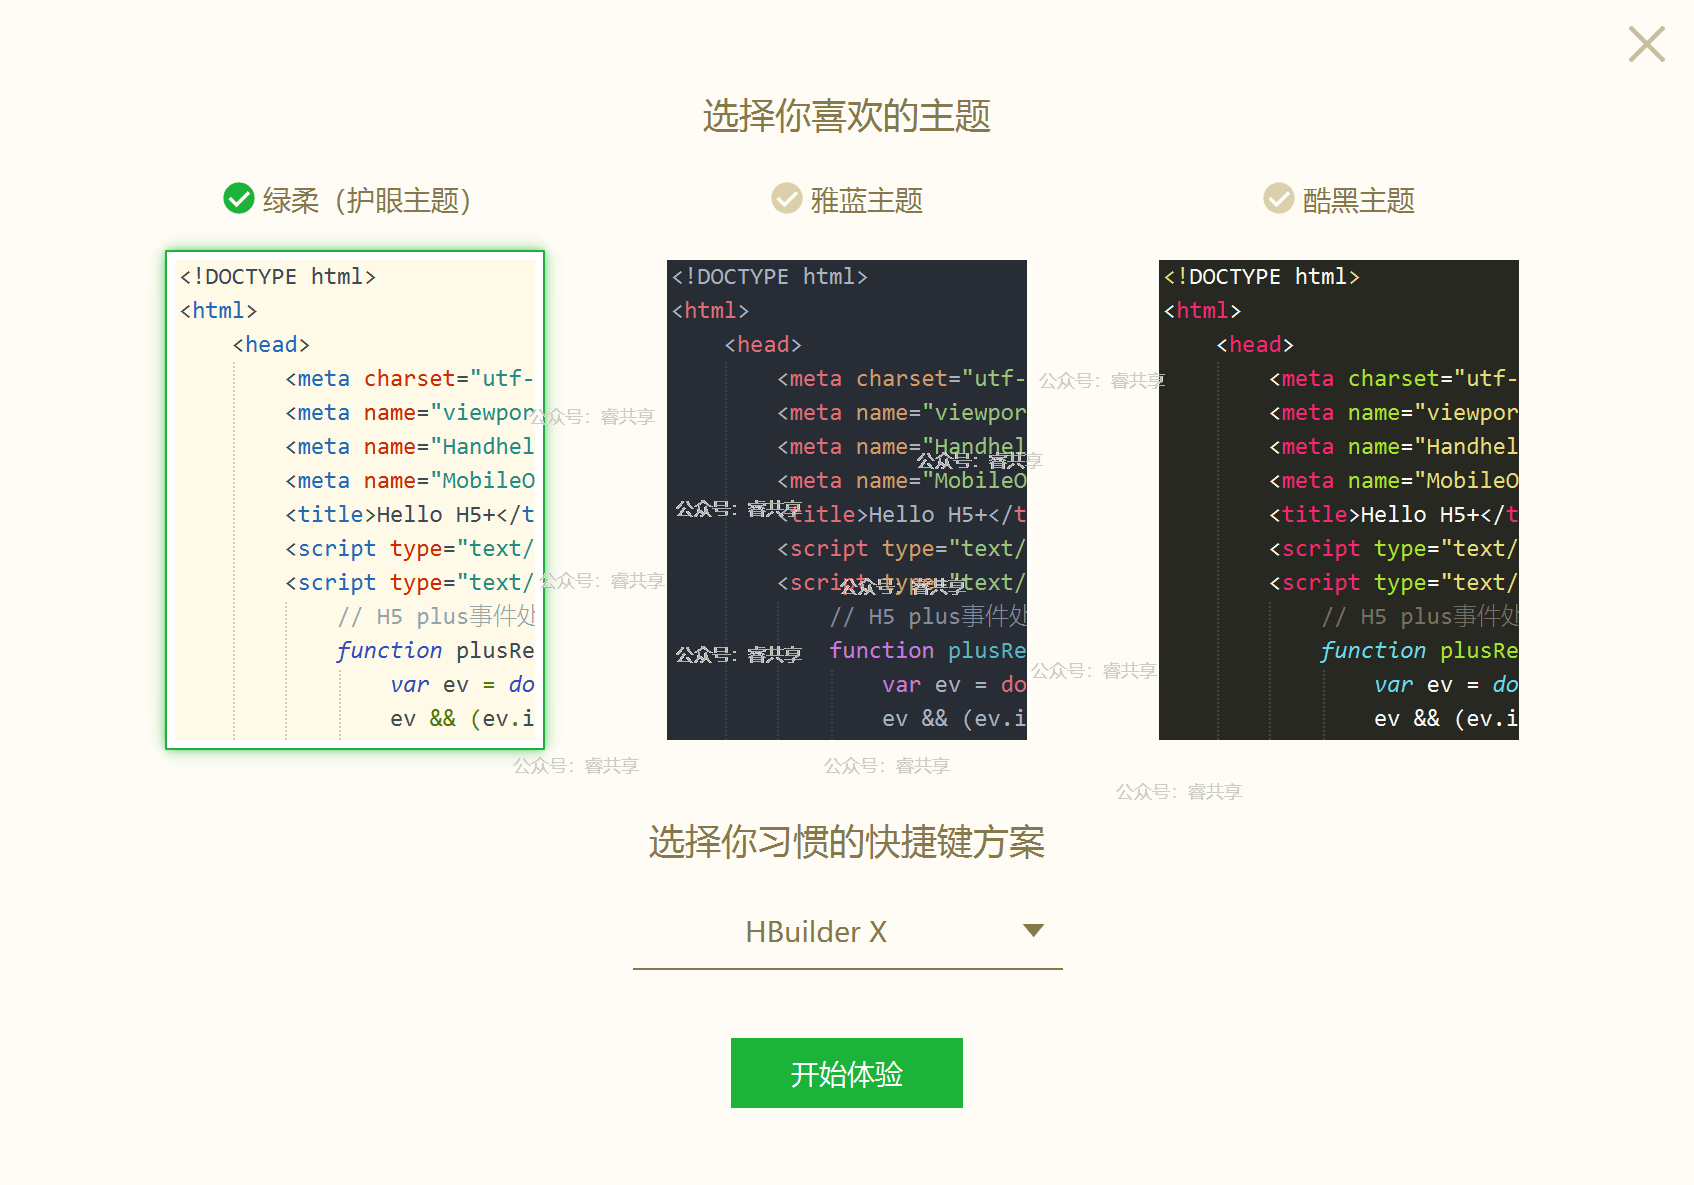The height and width of the screenshot is (1185, 1694).
Task: Select the green check icon for 绿柔 theme
Action: click(x=239, y=199)
